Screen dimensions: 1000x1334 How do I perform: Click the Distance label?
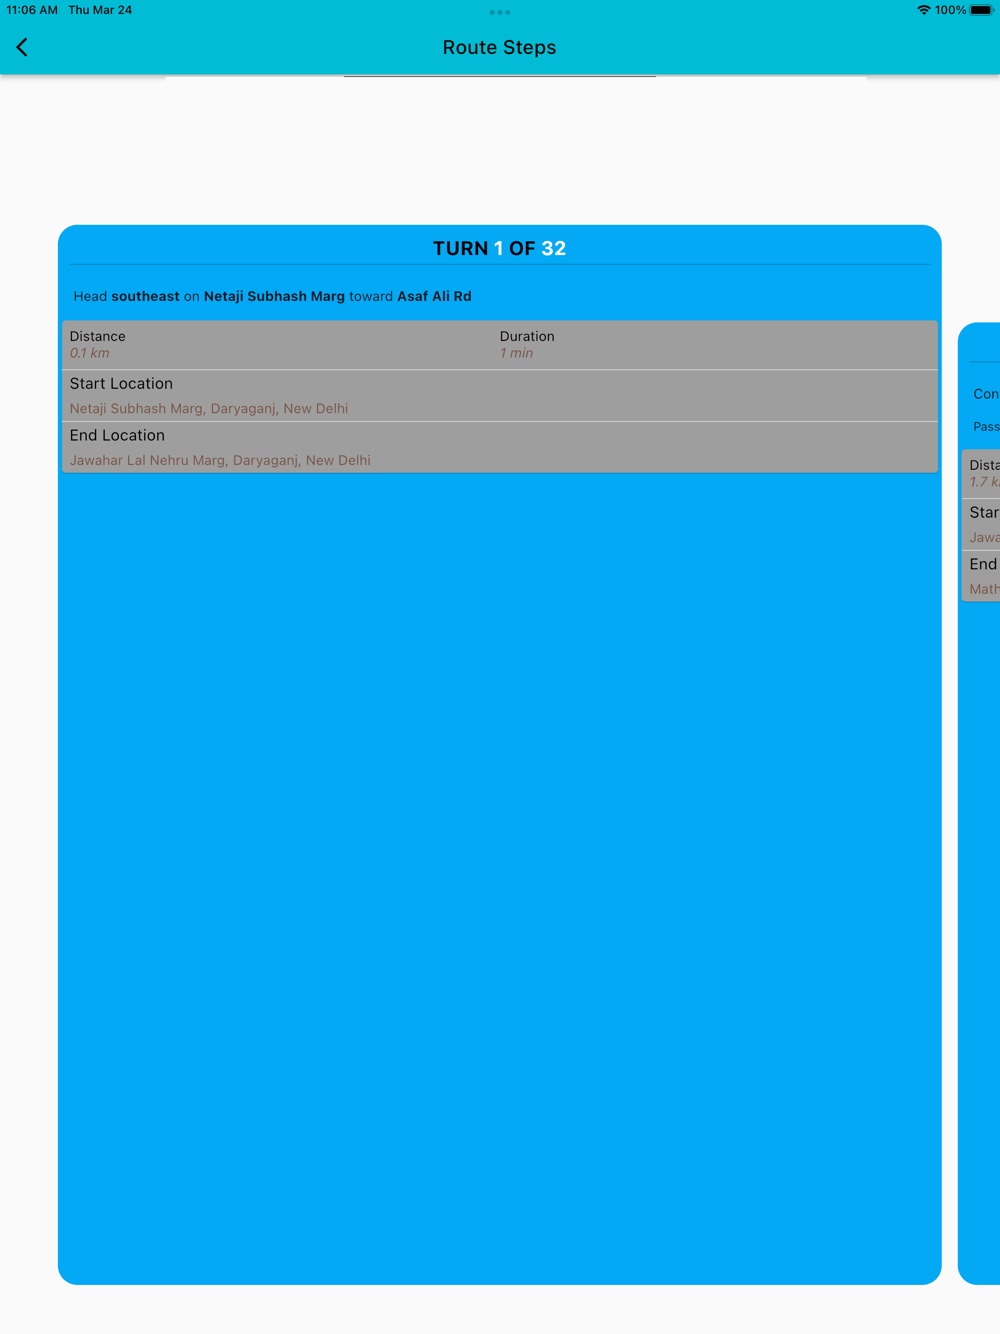pyautogui.click(x=97, y=336)
